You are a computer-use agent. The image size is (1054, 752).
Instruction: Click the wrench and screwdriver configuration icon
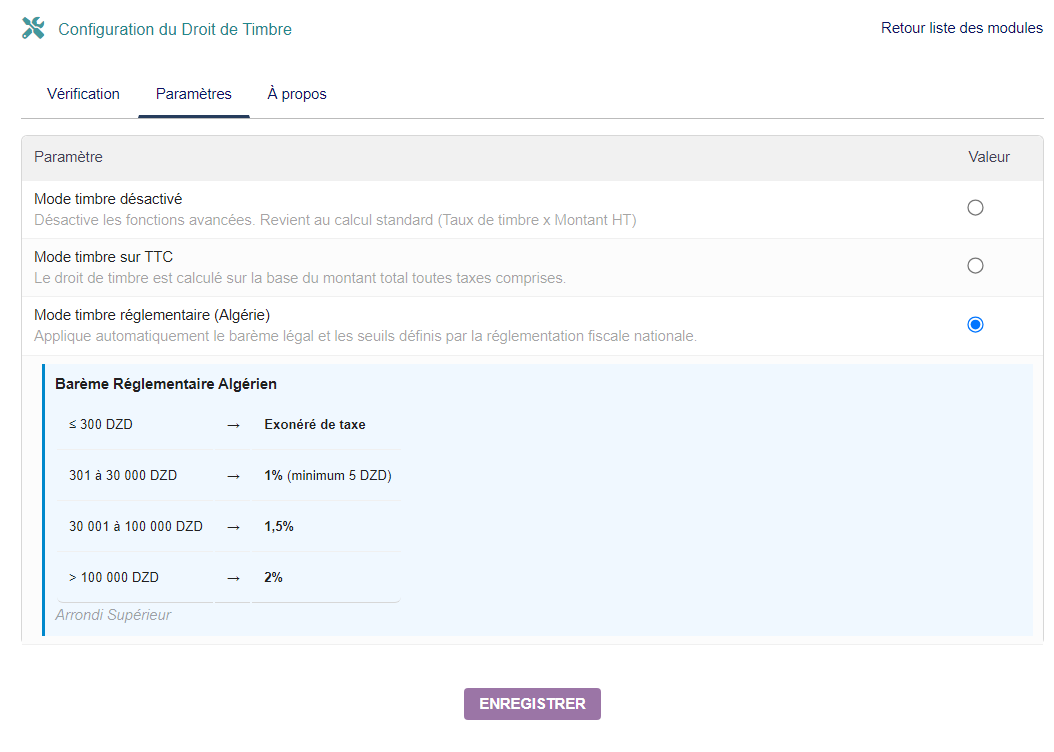tap(33, 28)
